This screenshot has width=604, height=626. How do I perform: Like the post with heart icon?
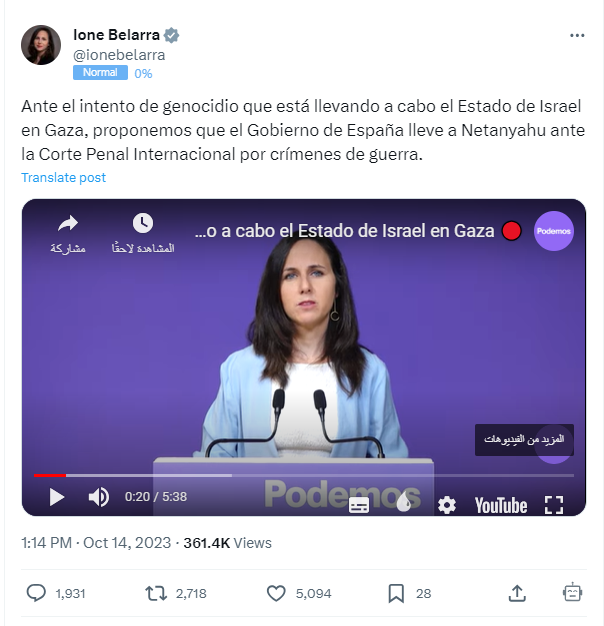point(276,593)
